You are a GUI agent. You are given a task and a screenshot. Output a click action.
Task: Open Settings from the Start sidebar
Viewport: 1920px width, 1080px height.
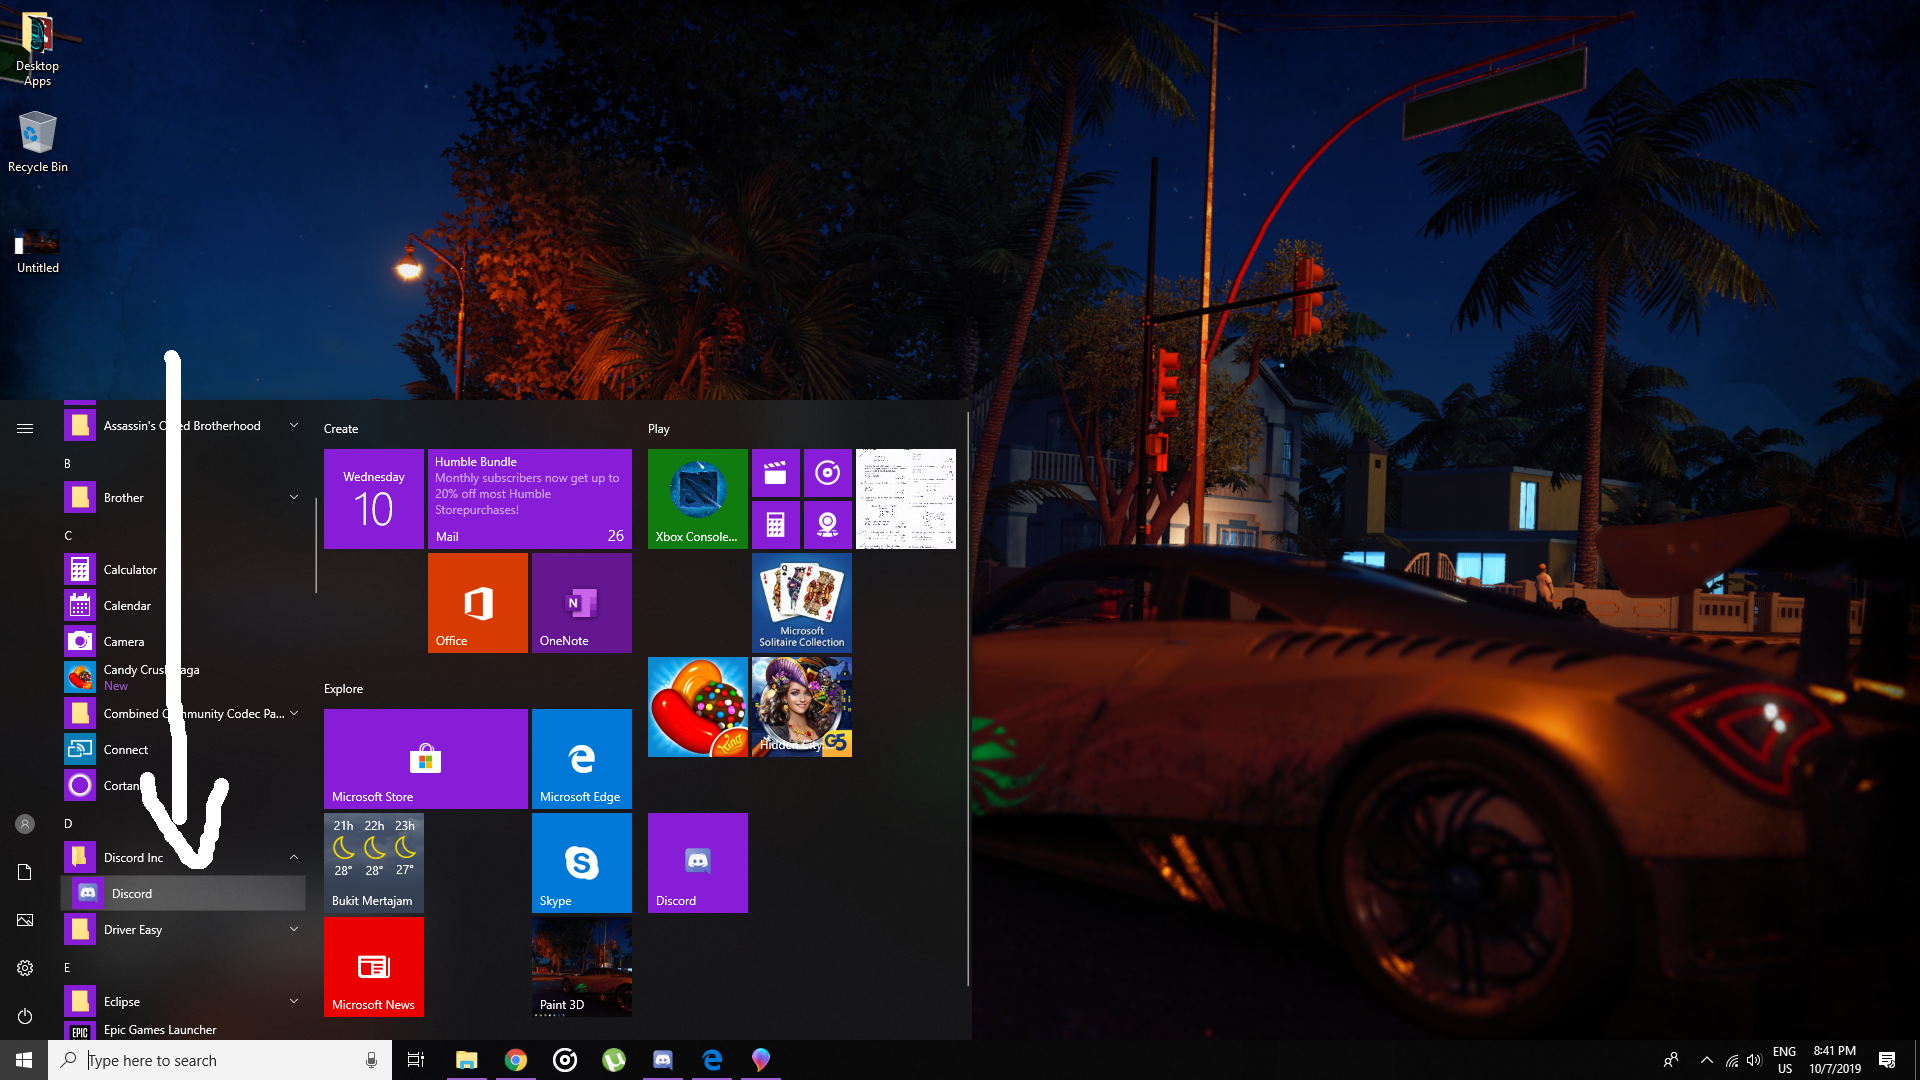pyautogui.click(x=25, y=968)
